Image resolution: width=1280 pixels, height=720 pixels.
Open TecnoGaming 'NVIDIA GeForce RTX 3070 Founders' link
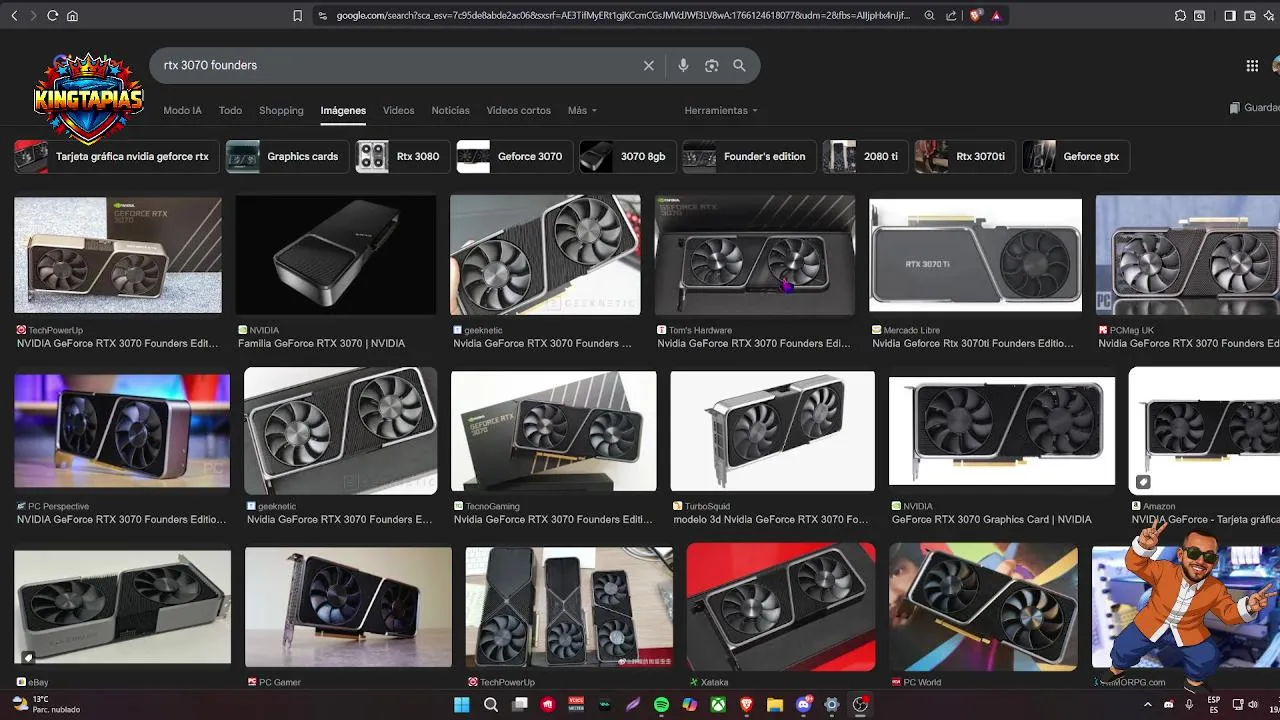coord(553,519)
